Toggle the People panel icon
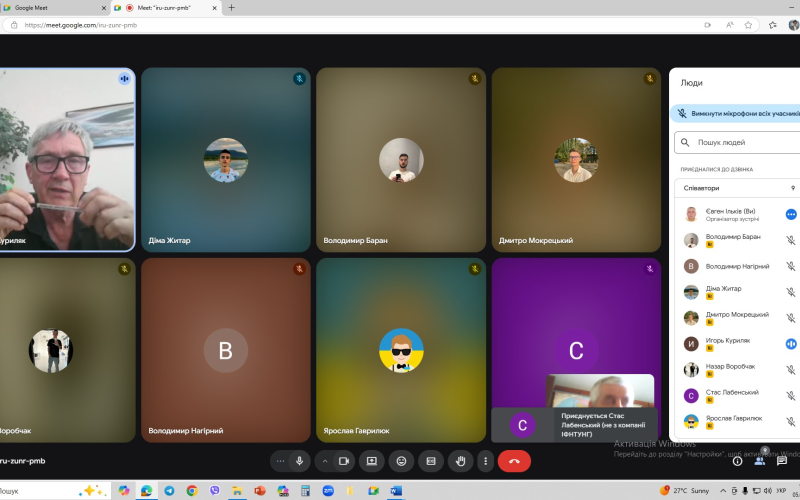 click(760, 461)
